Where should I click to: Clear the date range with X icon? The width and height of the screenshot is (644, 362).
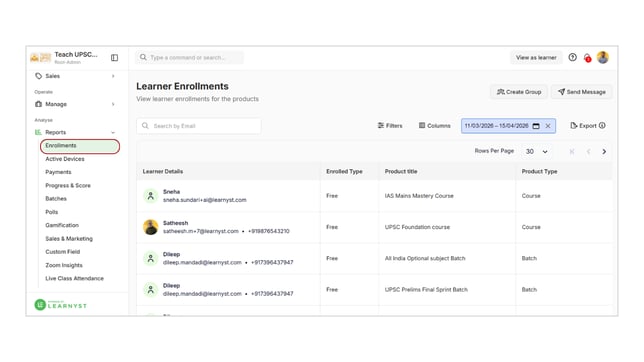(x=548, y=126)
